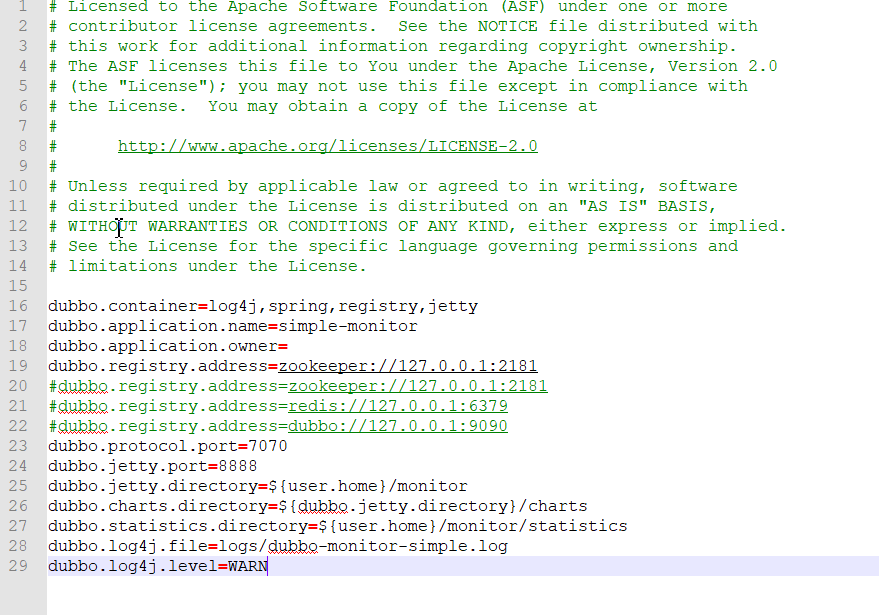This screenshot has height=615, width=879.
Task: Click the redis://127.0.0.1:6379 link
Action: click(x=397, y=406)
